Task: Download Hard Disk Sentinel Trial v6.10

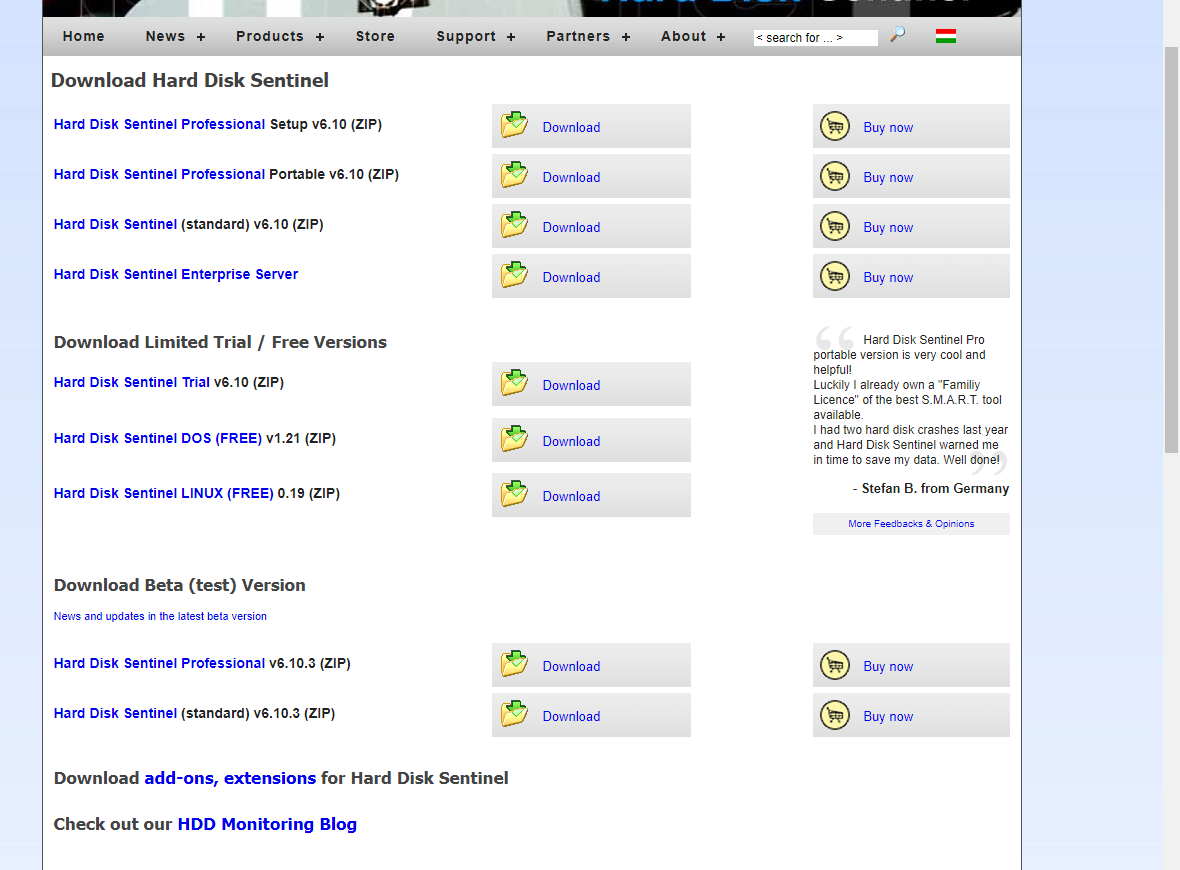Action: pyautogui.click(x=571, y=385)
